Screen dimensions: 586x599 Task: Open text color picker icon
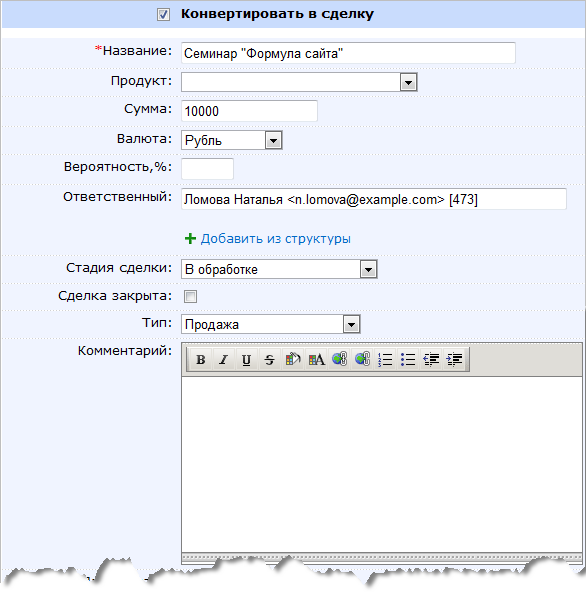pyautogui.click(x=316, y=359)
